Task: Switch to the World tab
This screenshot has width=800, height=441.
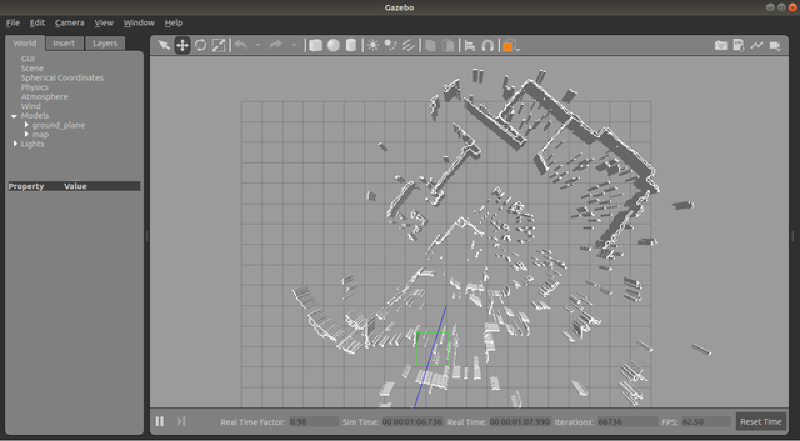Action: (x=25, y=43)
